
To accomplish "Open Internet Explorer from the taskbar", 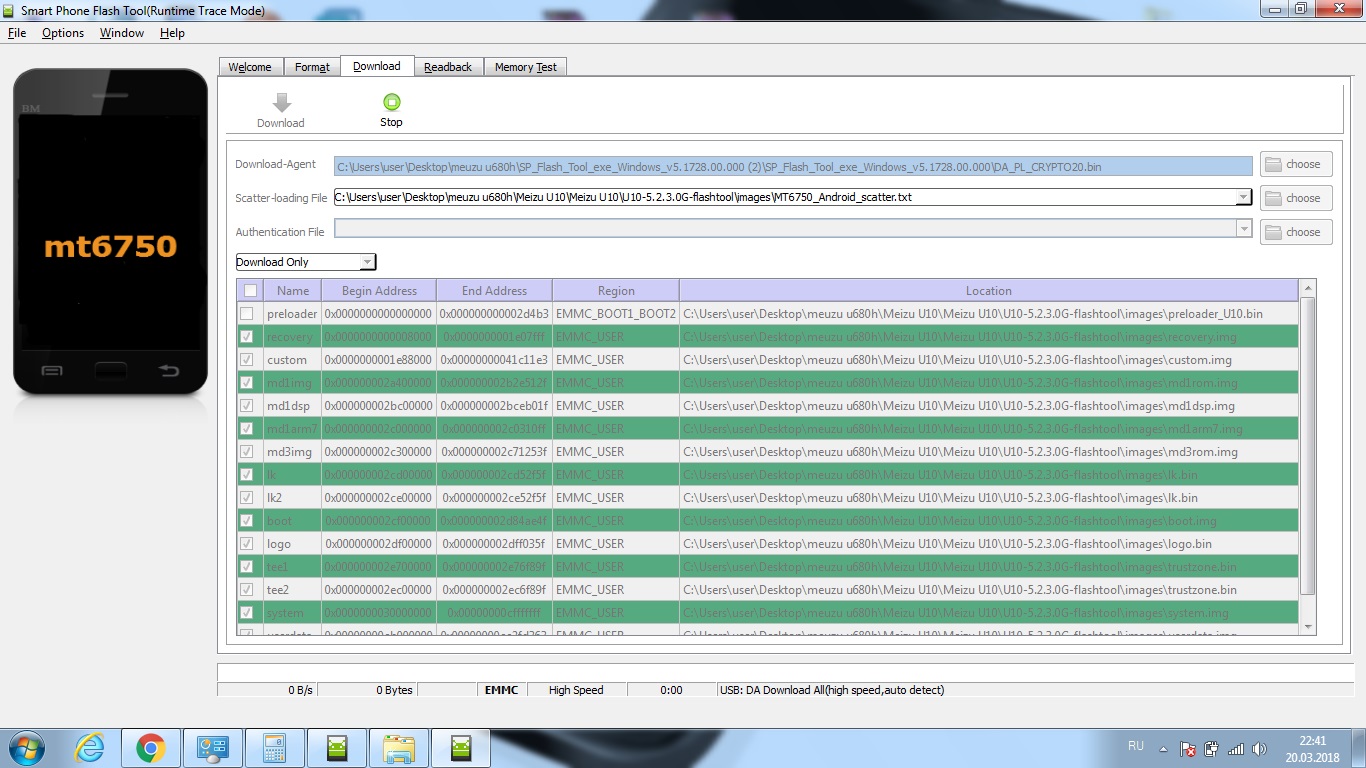I will [89, 748].
